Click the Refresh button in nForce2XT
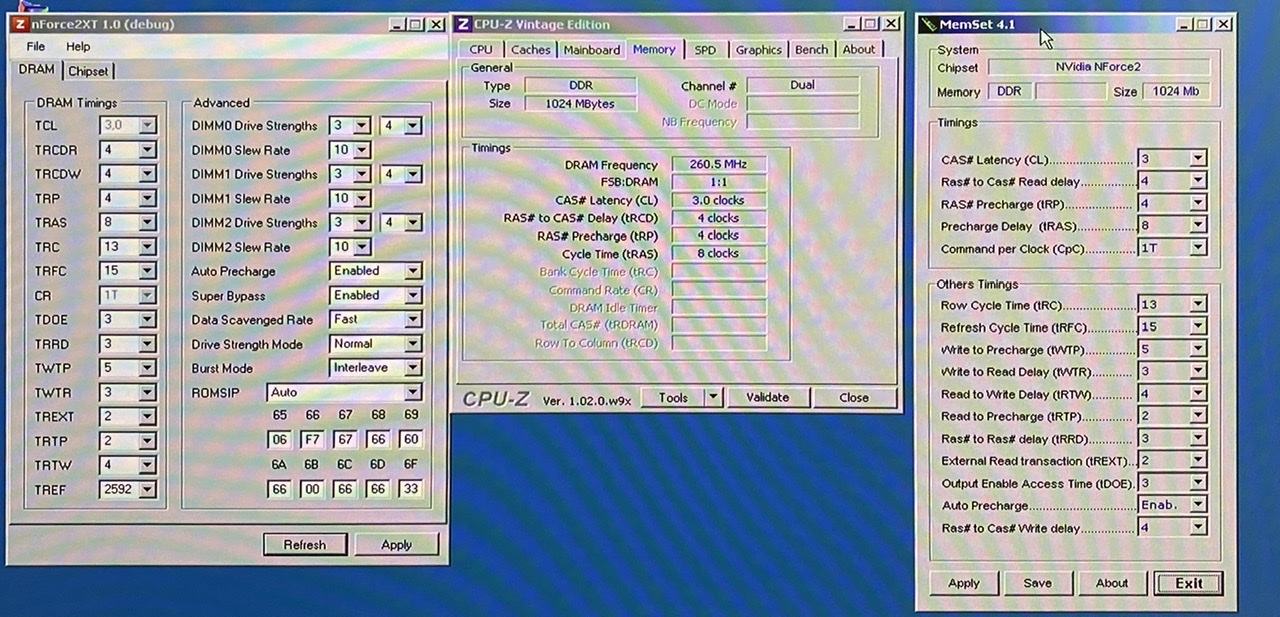Viewport: 1280px width, 617px height. tap(304, 544)
